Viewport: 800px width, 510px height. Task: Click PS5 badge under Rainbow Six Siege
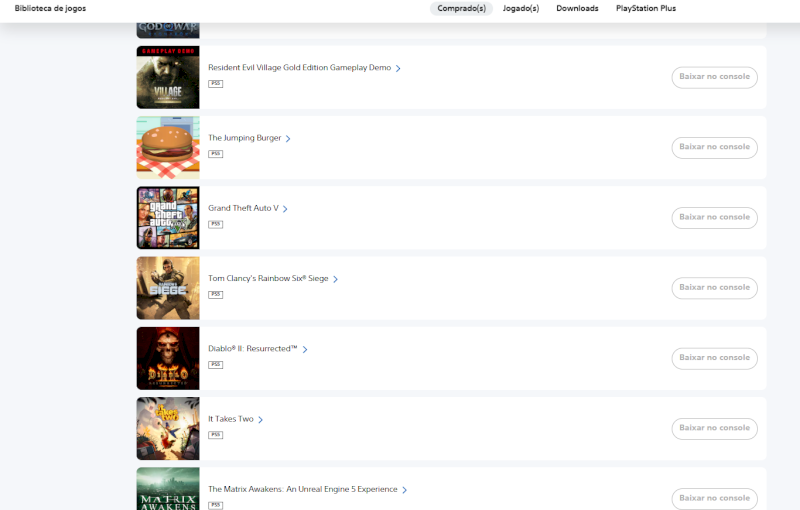(x=215, y=295)
